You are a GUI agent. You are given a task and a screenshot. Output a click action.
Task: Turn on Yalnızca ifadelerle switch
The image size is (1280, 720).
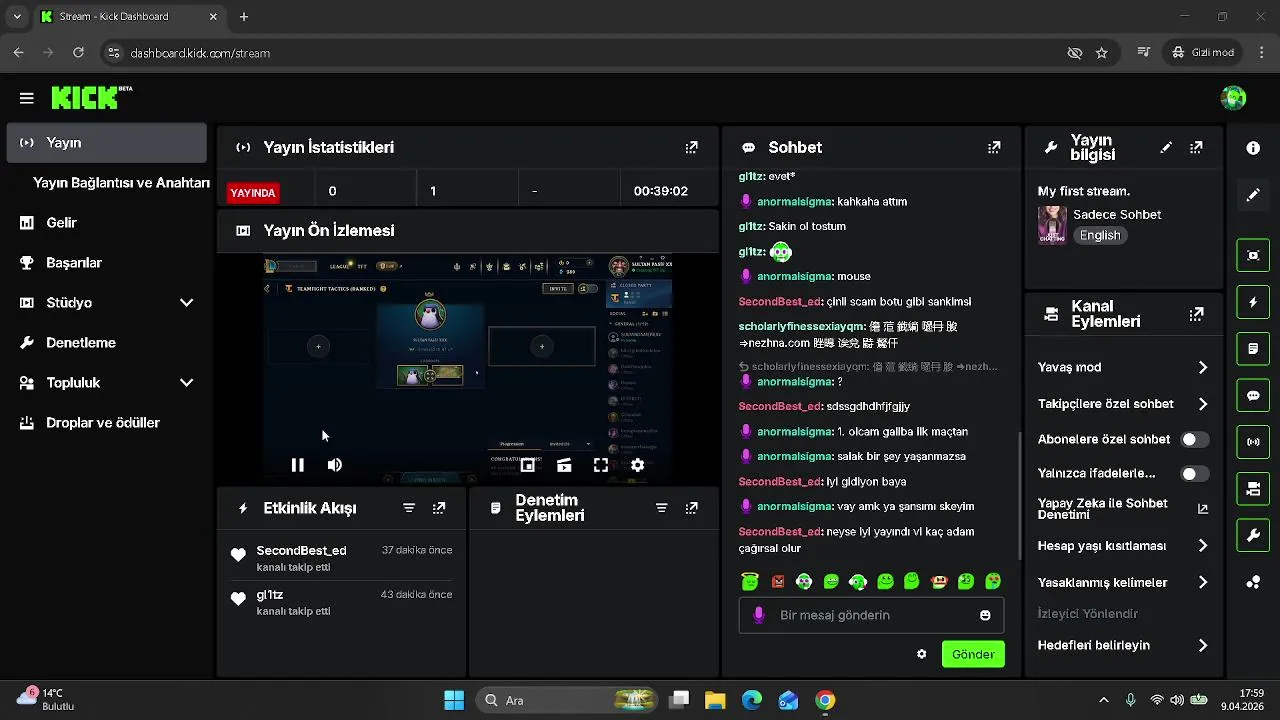point(1194,474)
